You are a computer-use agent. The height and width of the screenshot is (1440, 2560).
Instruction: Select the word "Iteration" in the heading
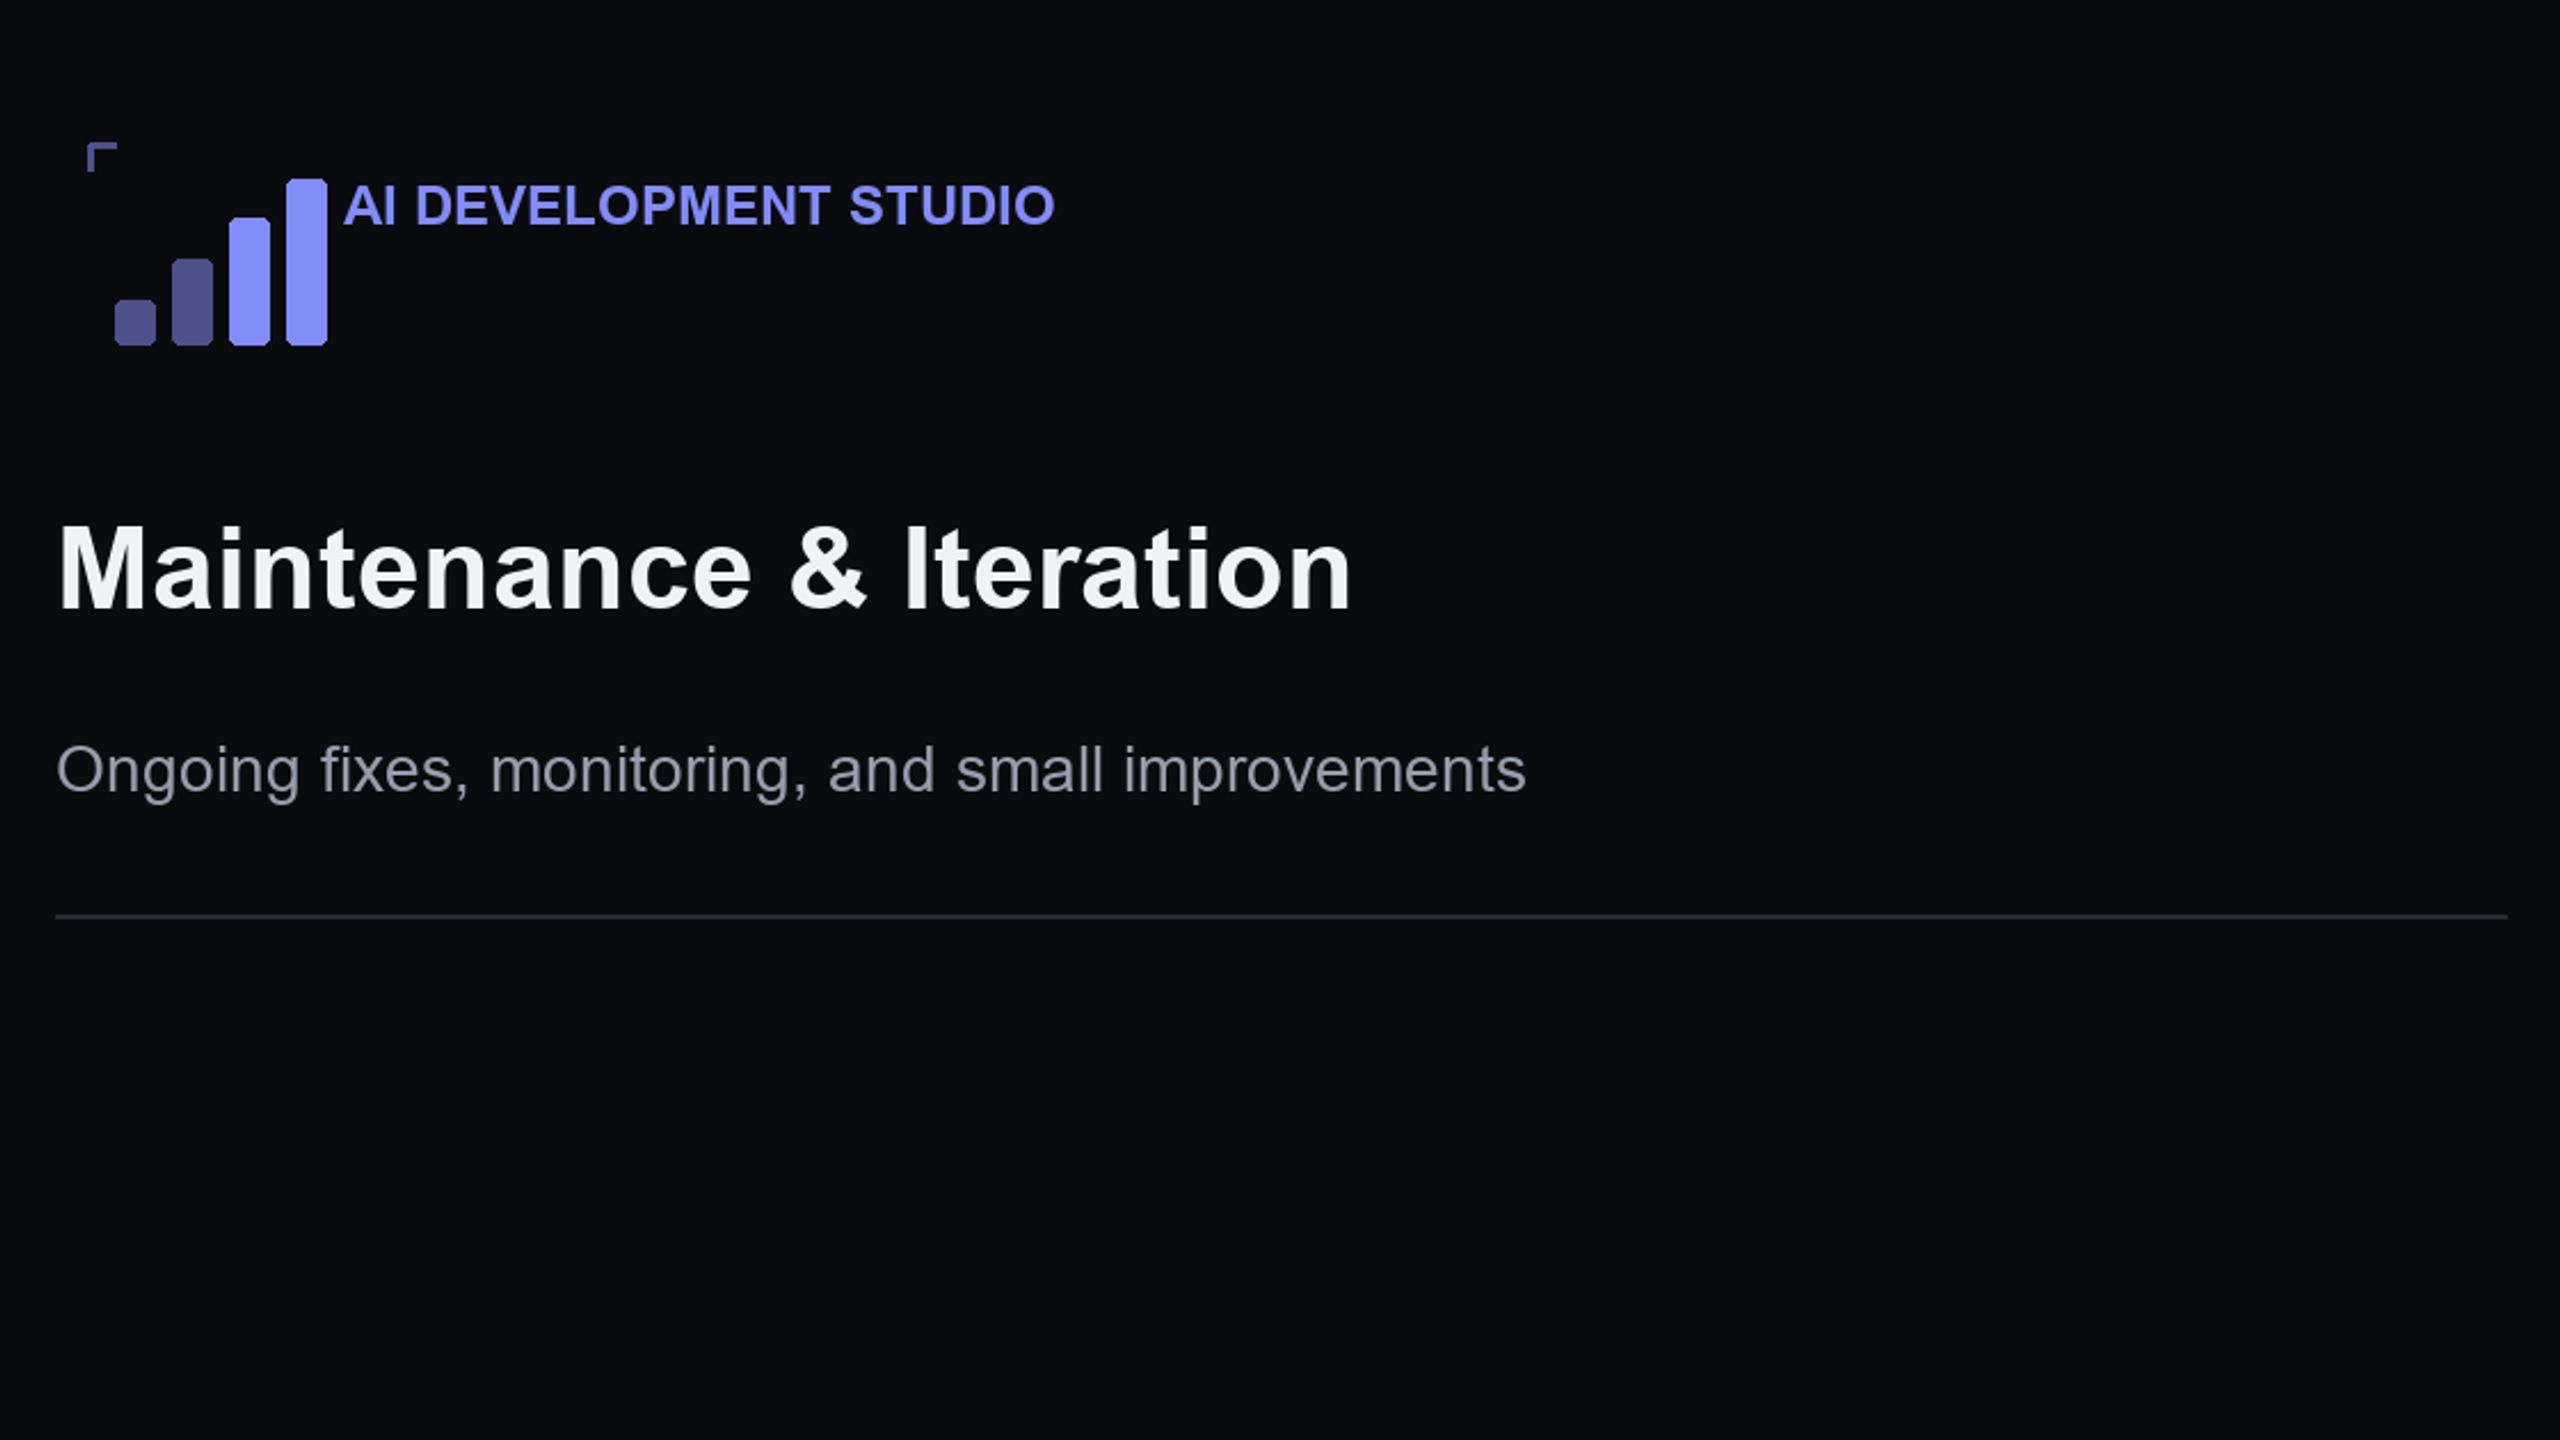pos(1127,569)
